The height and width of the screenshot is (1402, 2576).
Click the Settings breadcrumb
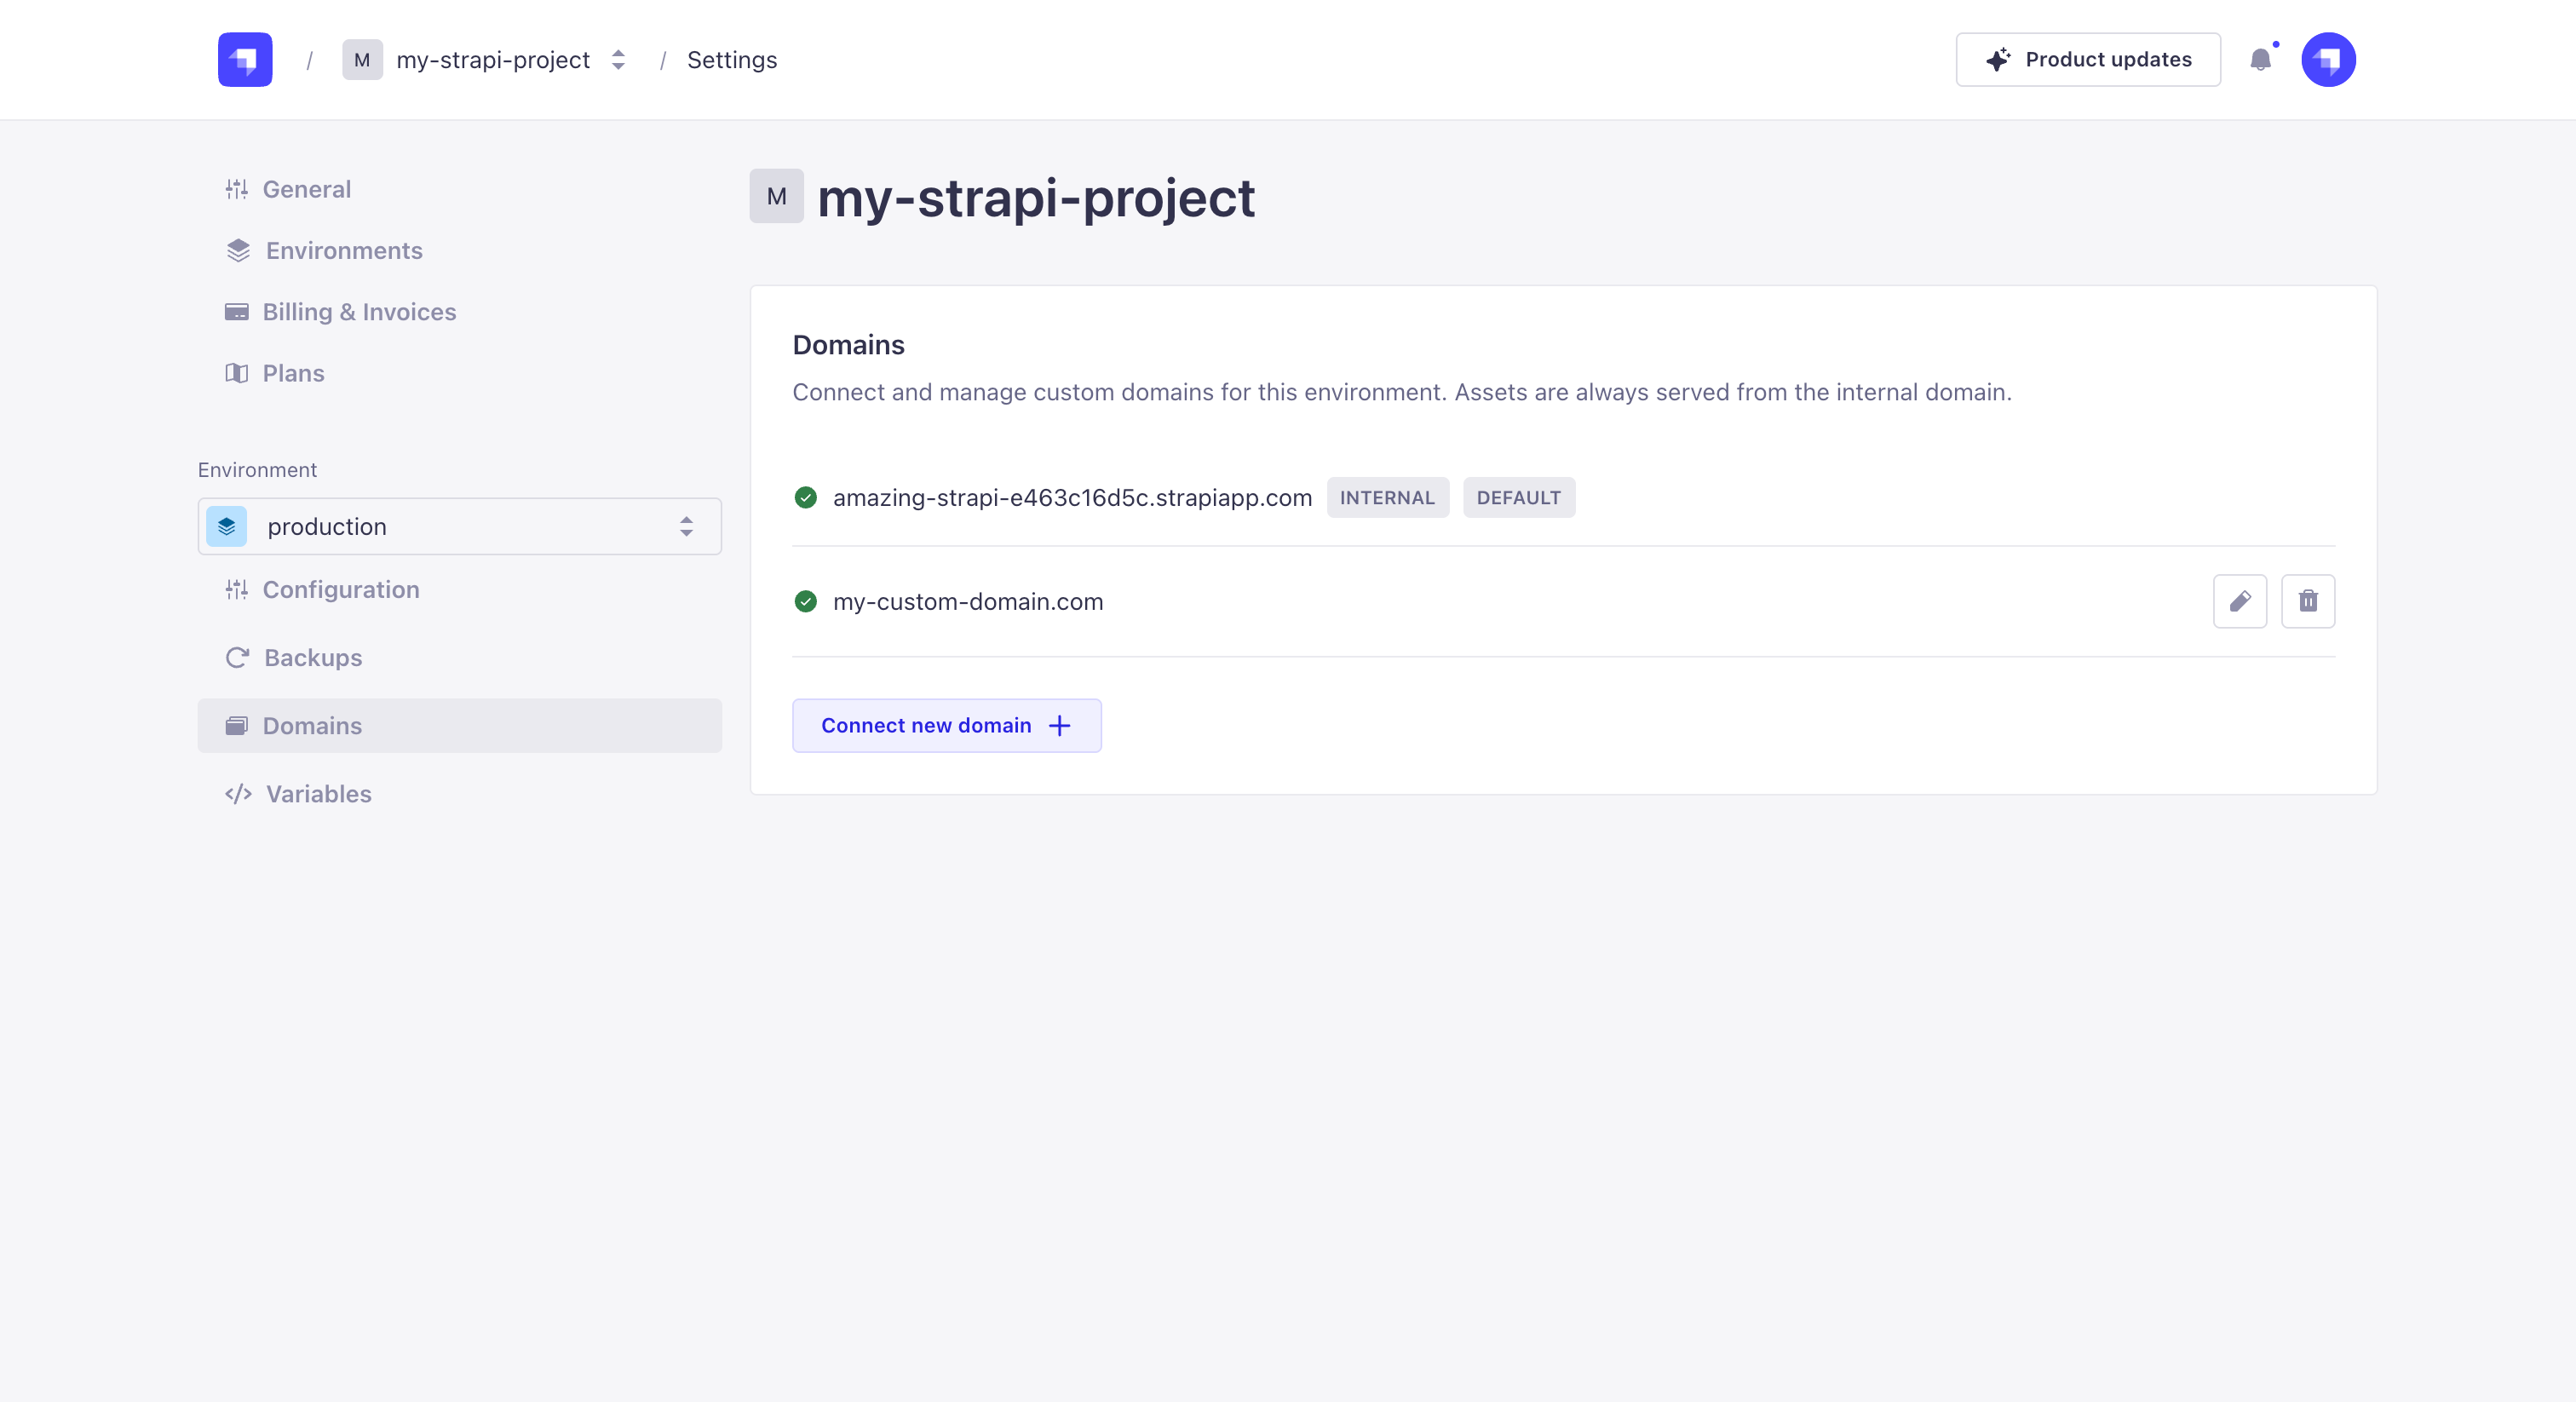click(732, 60)
